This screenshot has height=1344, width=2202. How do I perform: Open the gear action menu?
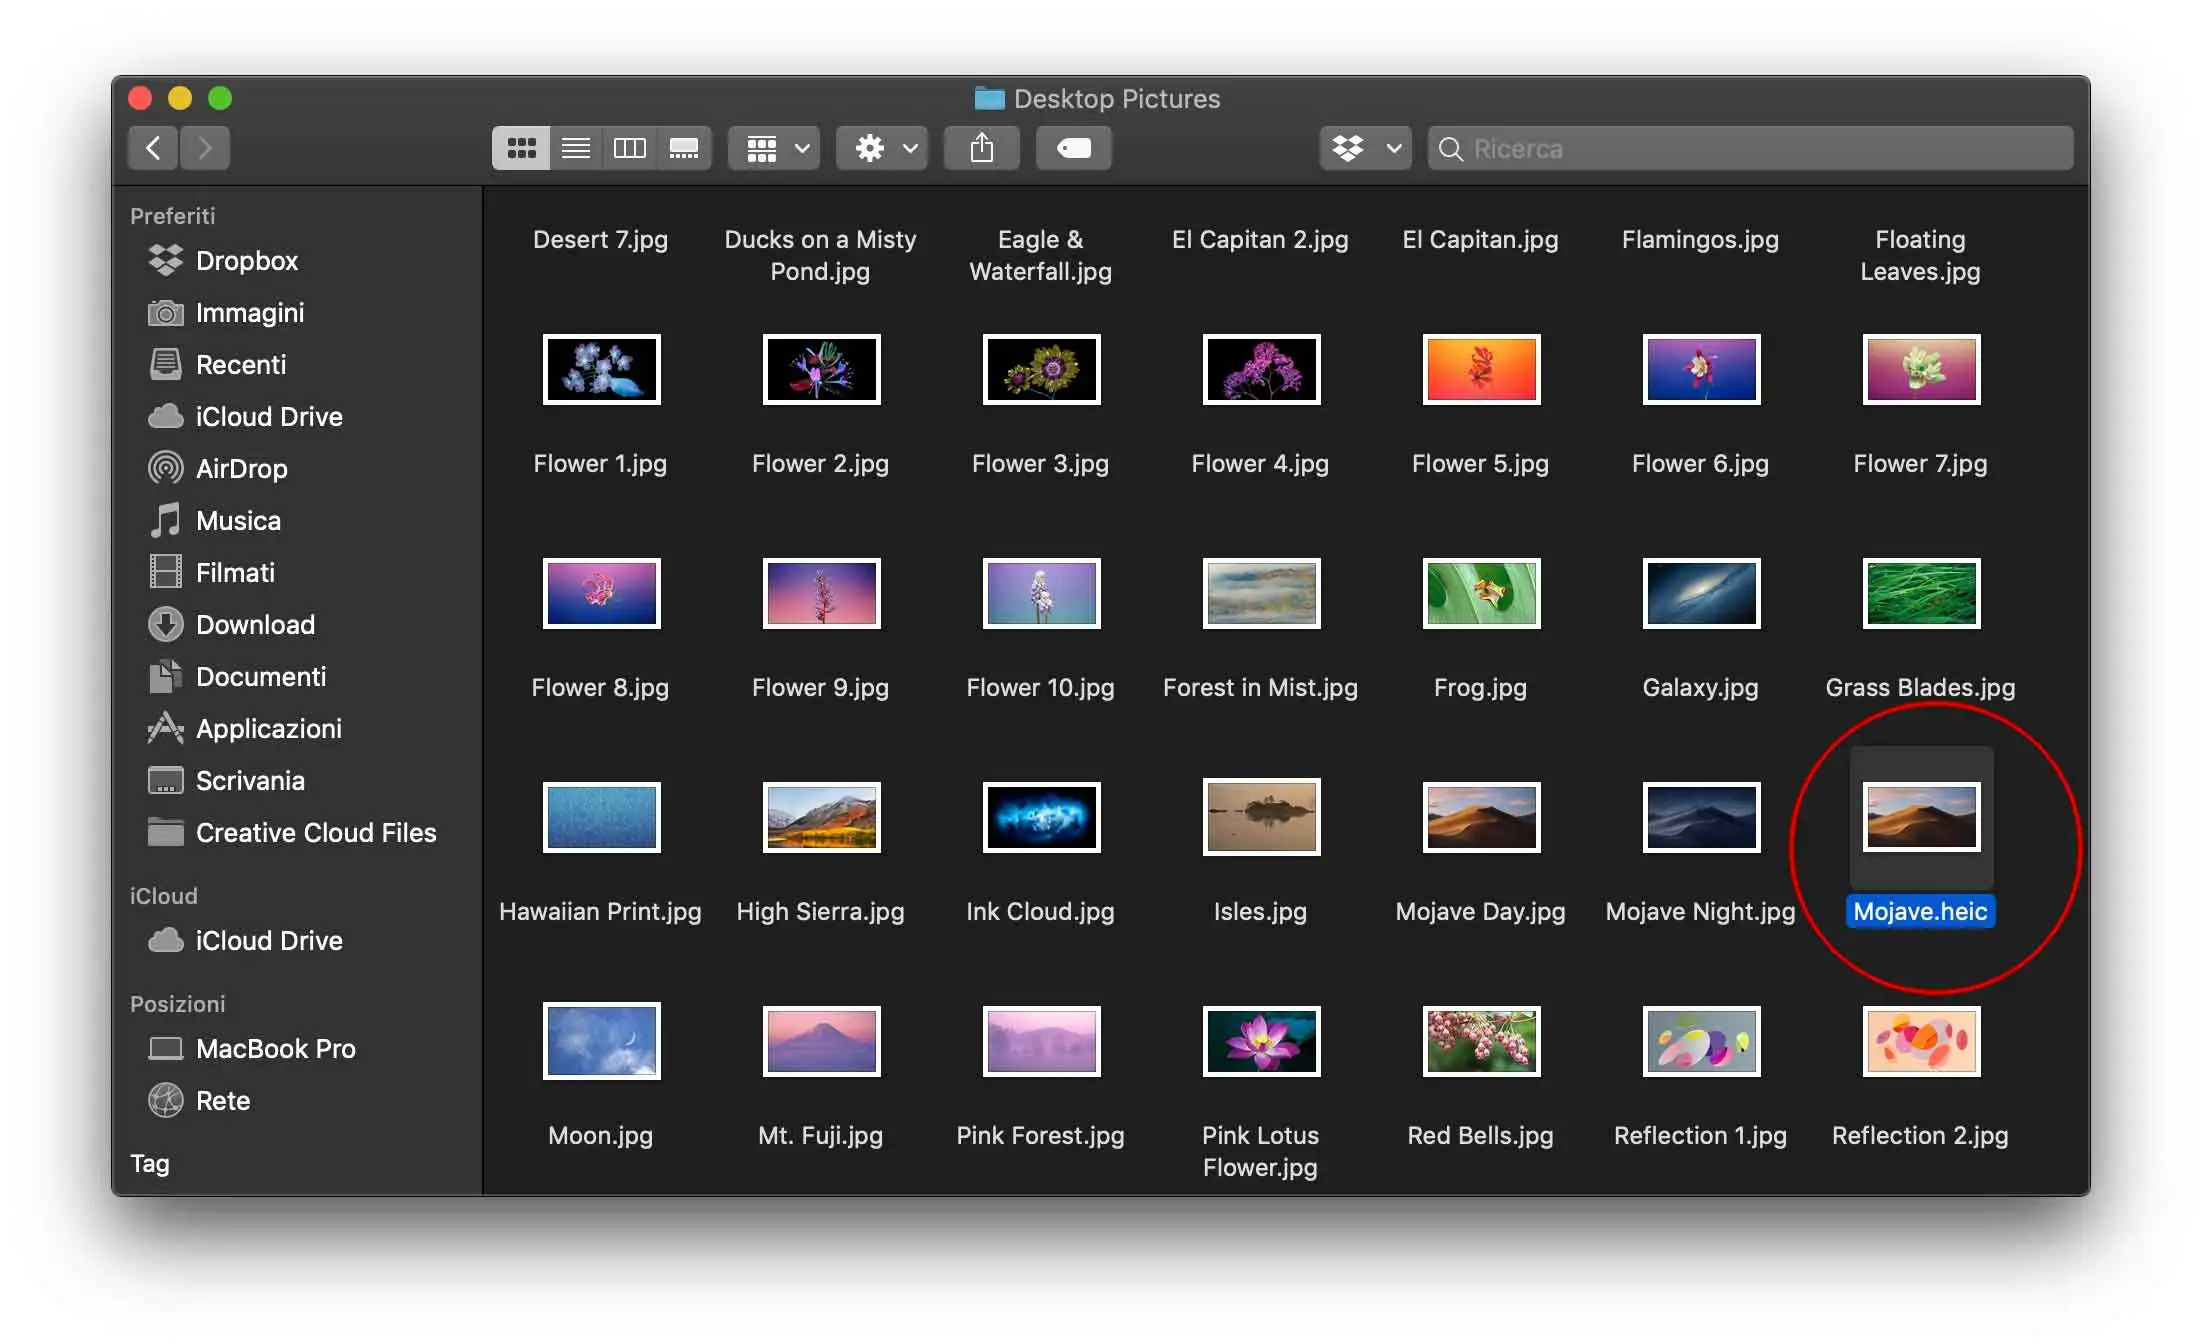[x=880, y=147]
